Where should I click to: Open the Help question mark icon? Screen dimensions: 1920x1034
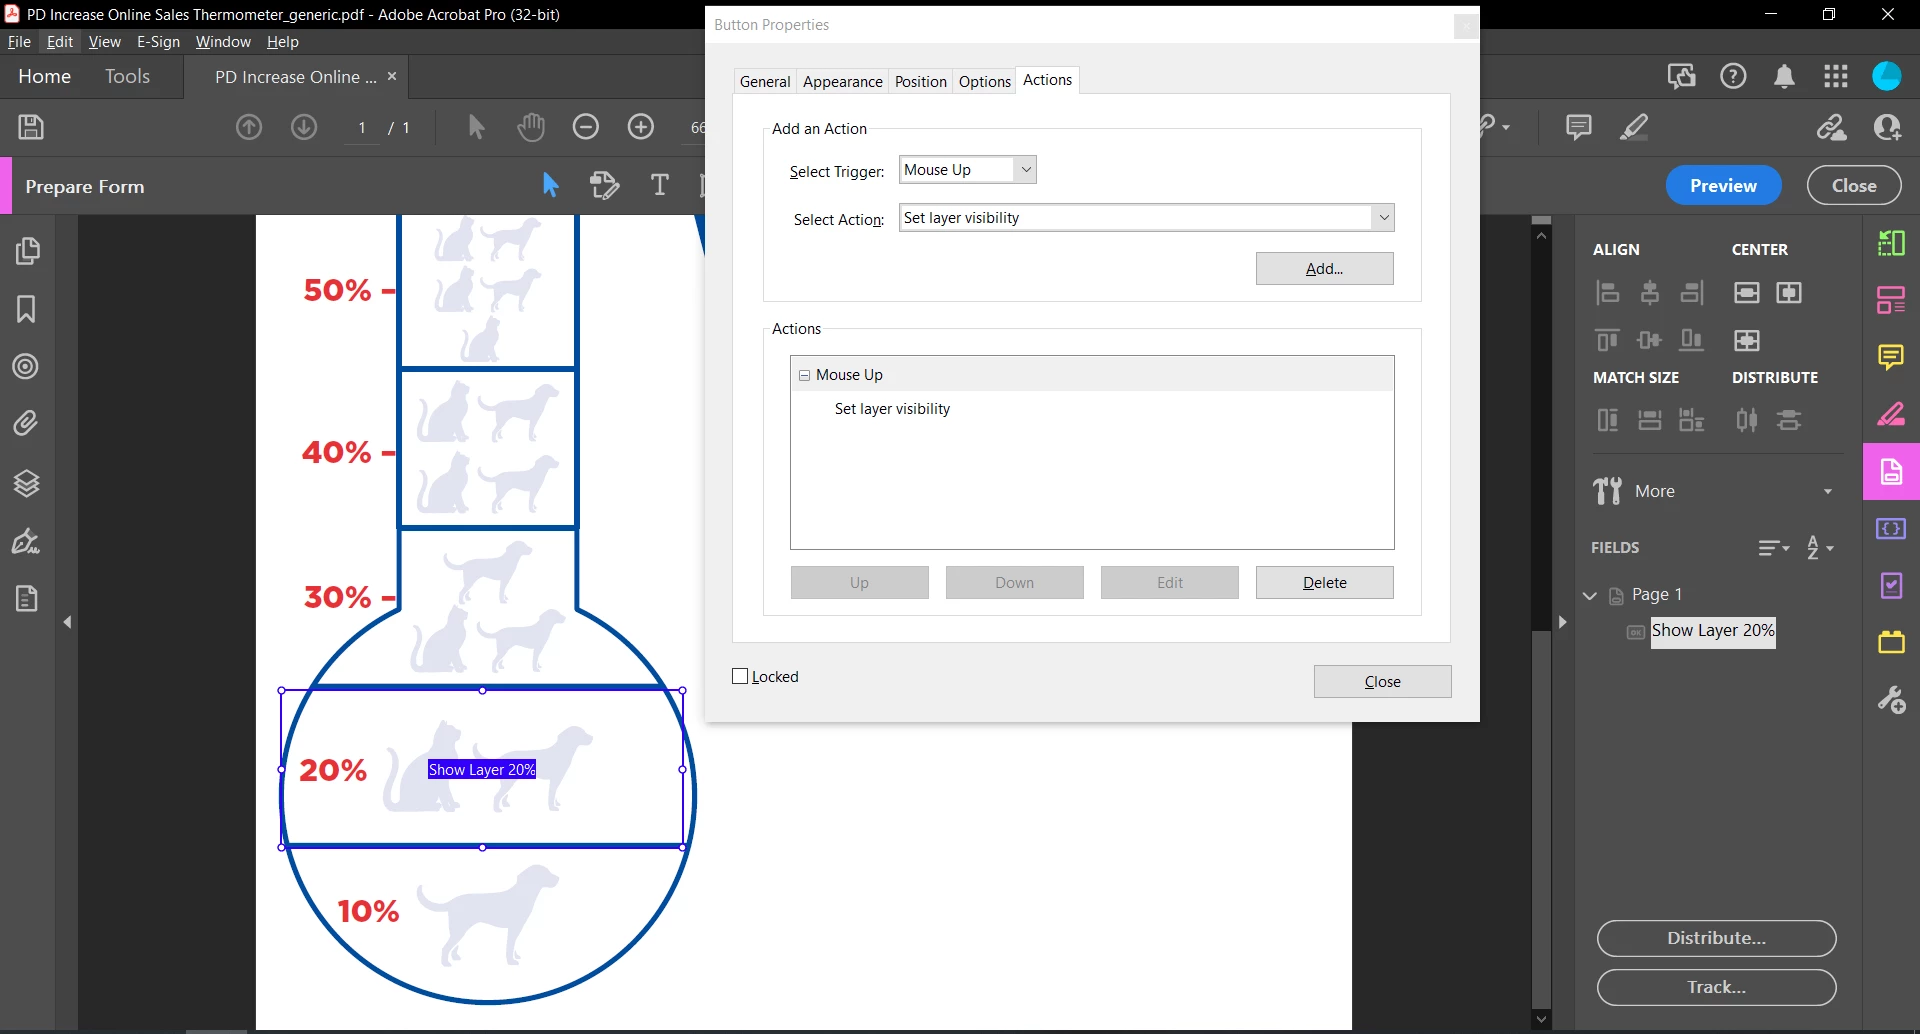(x=1733, y=76)
